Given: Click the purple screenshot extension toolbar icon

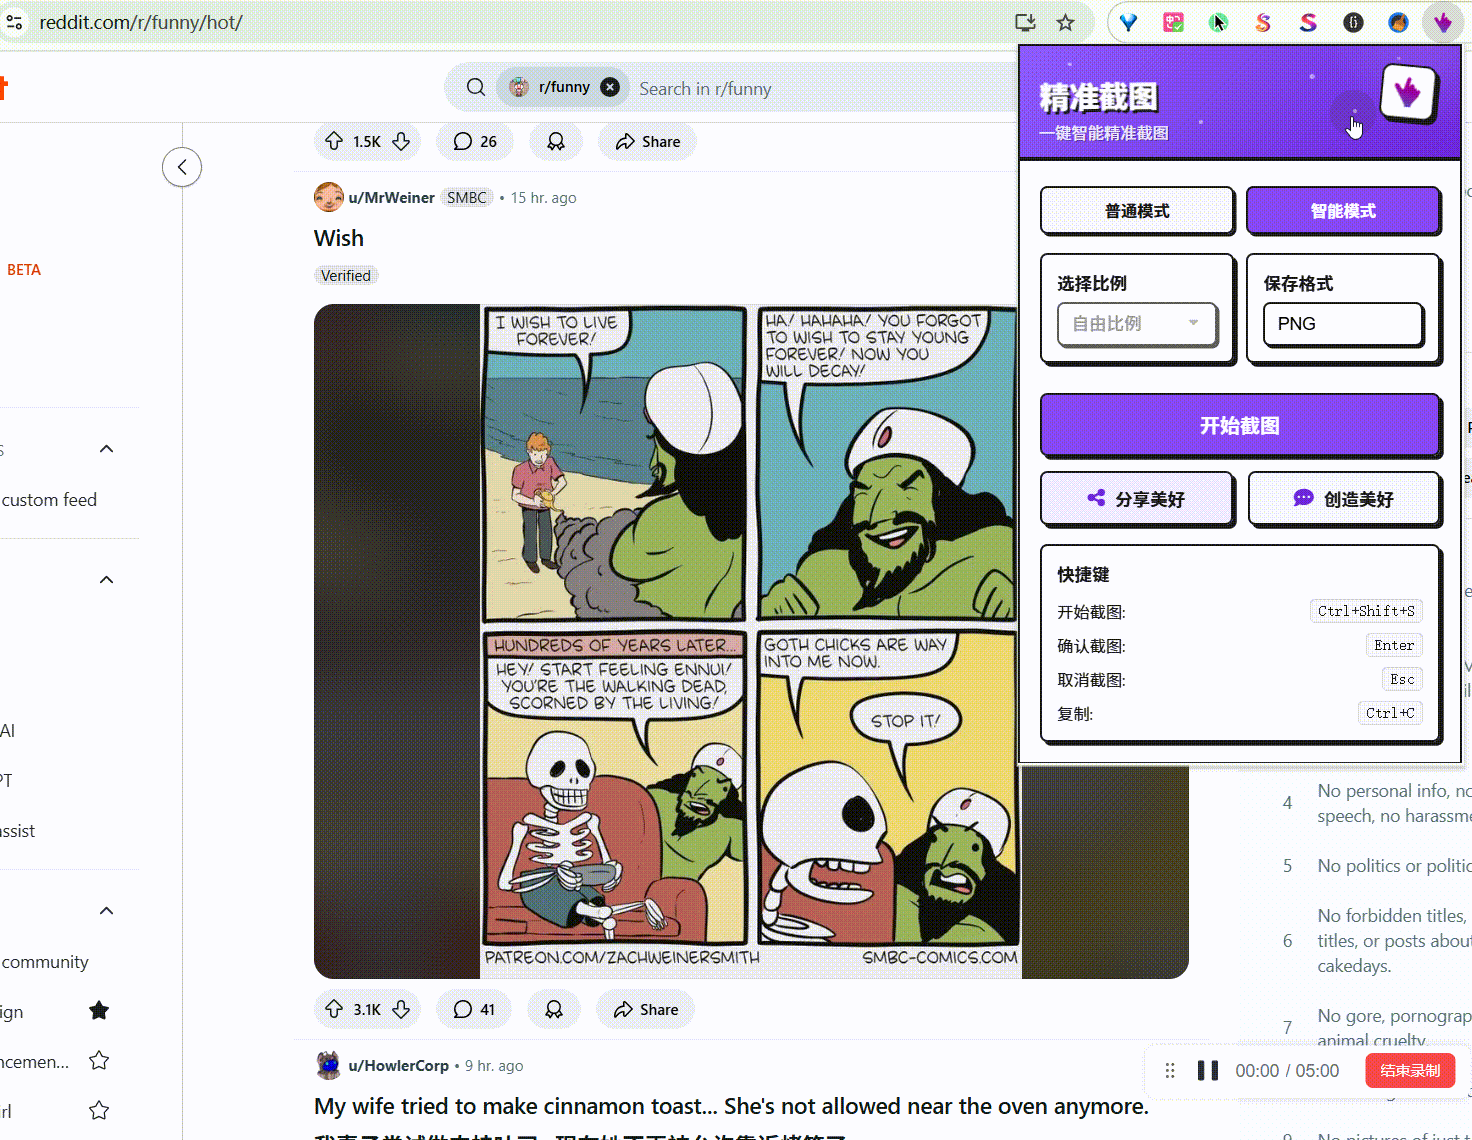Looking at the screenshot, I should 1442,22.
